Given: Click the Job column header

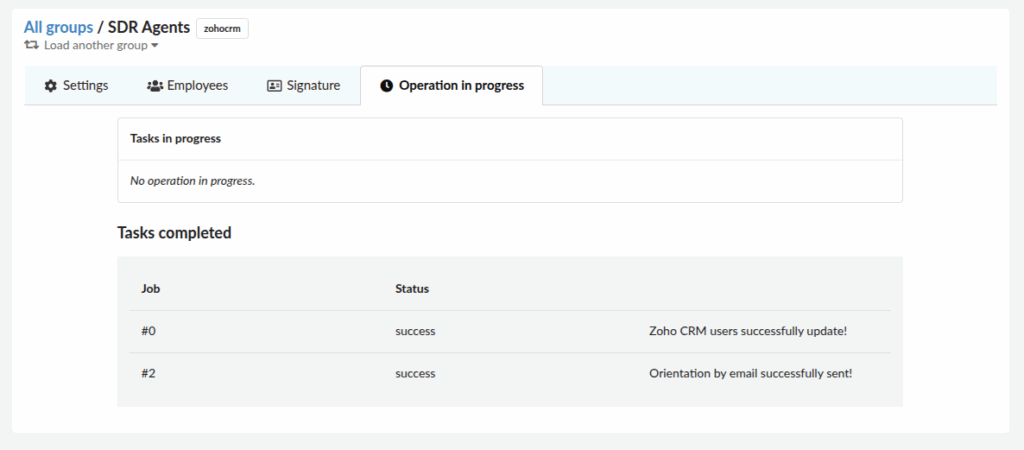Looking at the screenshot, I should 152,289.
